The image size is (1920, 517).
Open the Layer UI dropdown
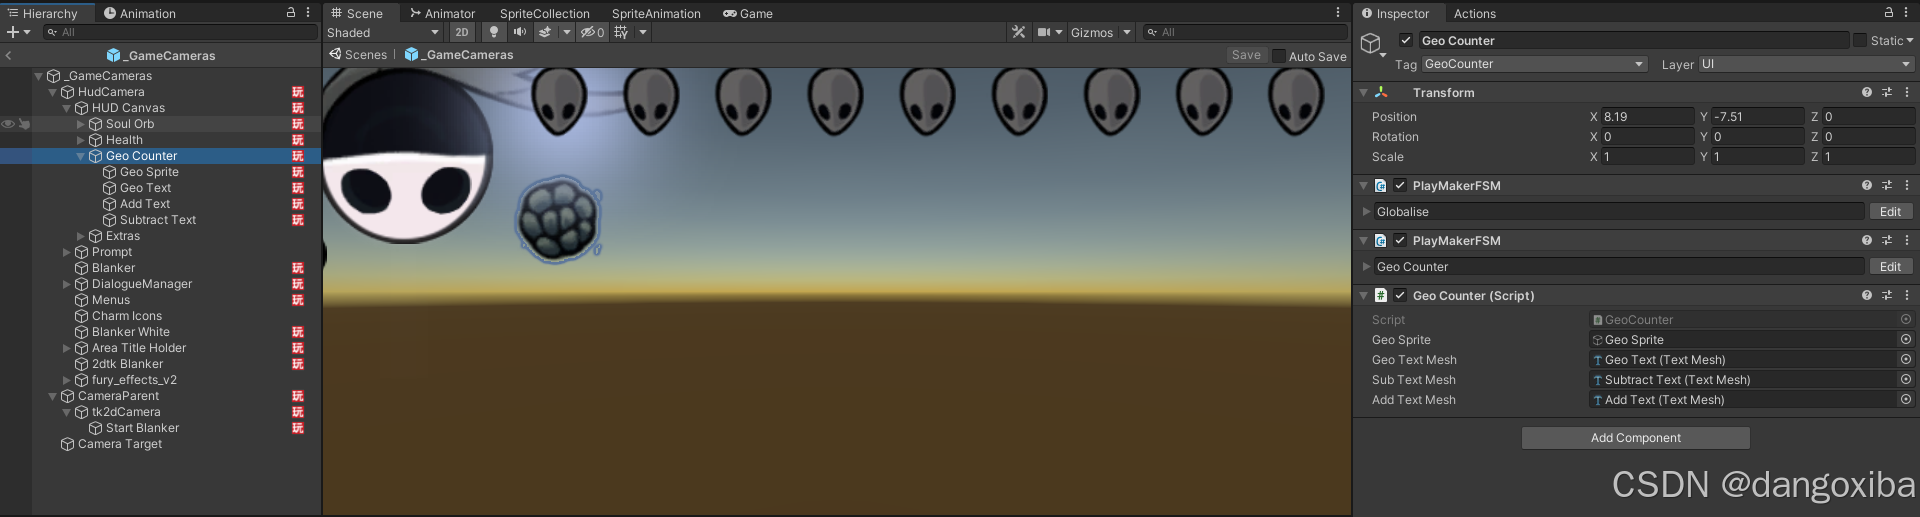coord(1806,64)
